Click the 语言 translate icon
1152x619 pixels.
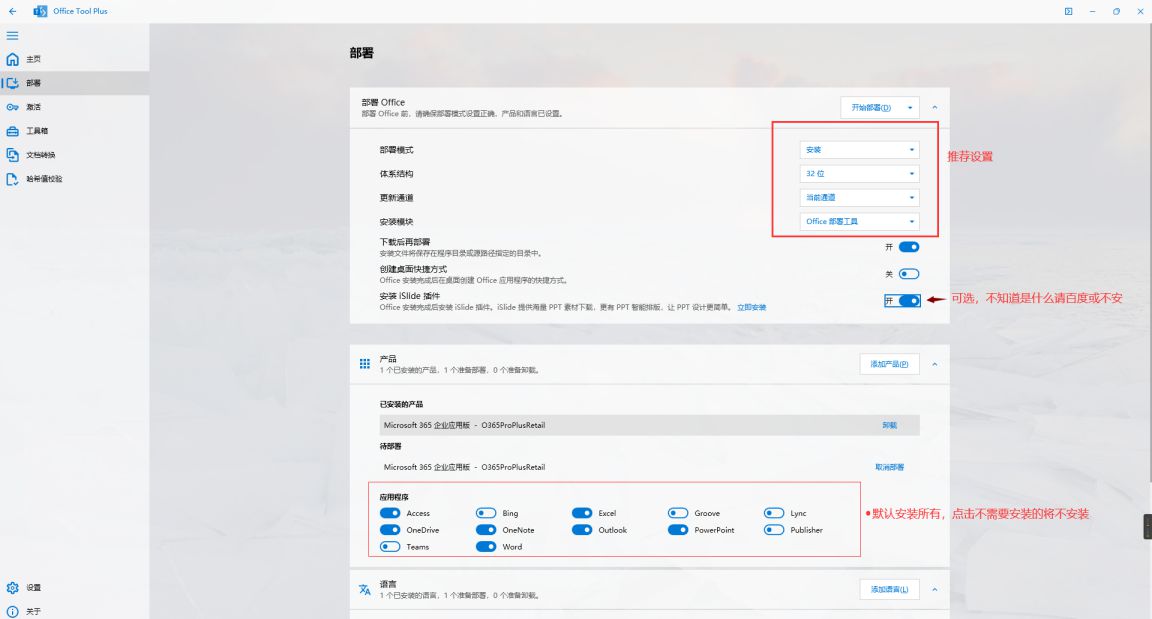(x=364, y=589)
